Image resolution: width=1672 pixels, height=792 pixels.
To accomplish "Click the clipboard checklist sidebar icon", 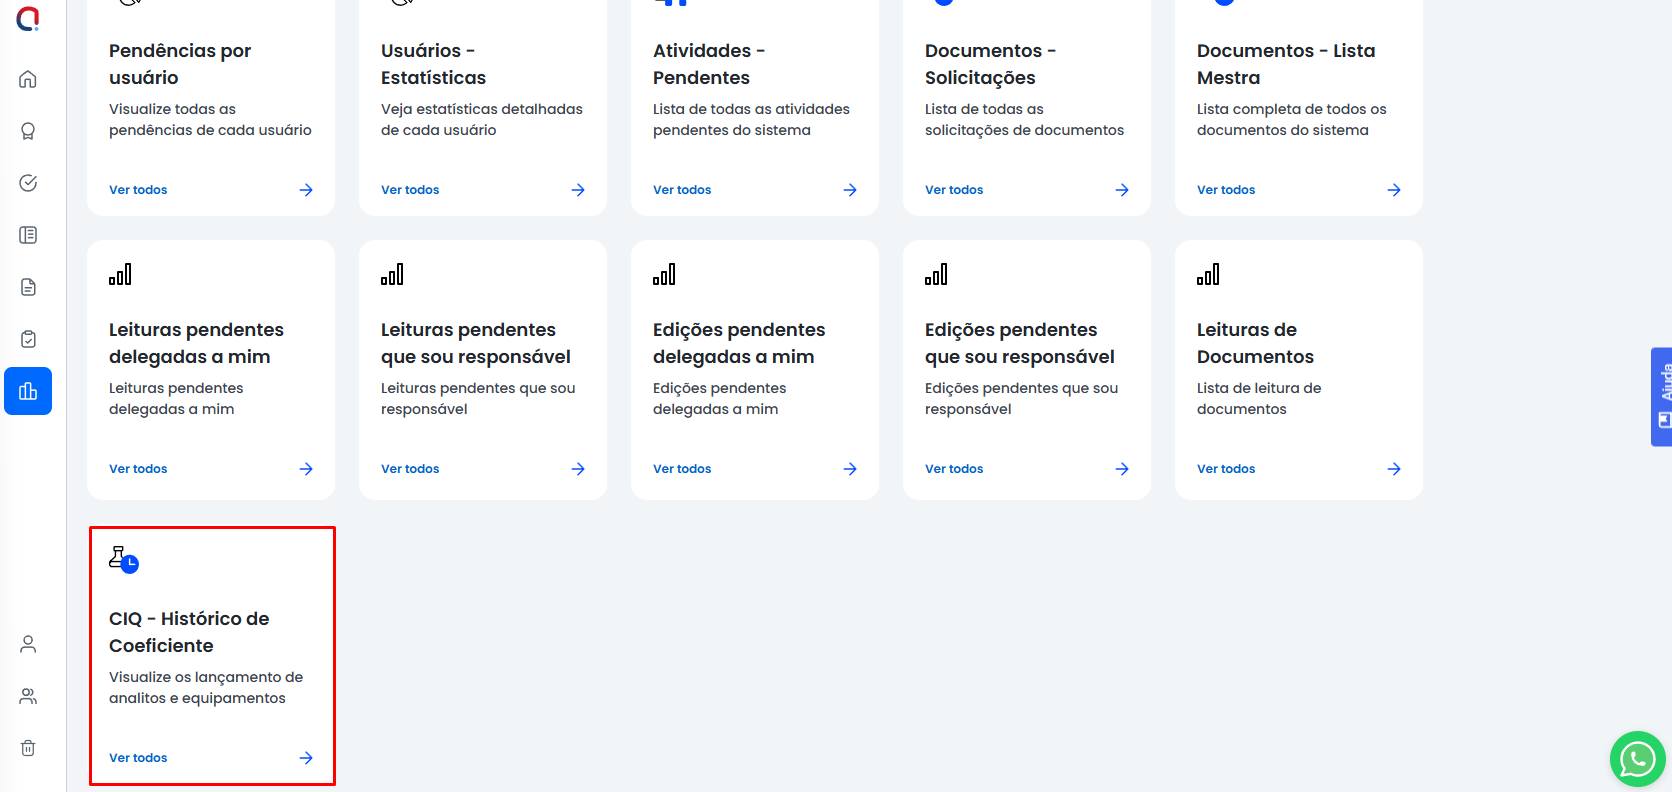I will [28, 339].
